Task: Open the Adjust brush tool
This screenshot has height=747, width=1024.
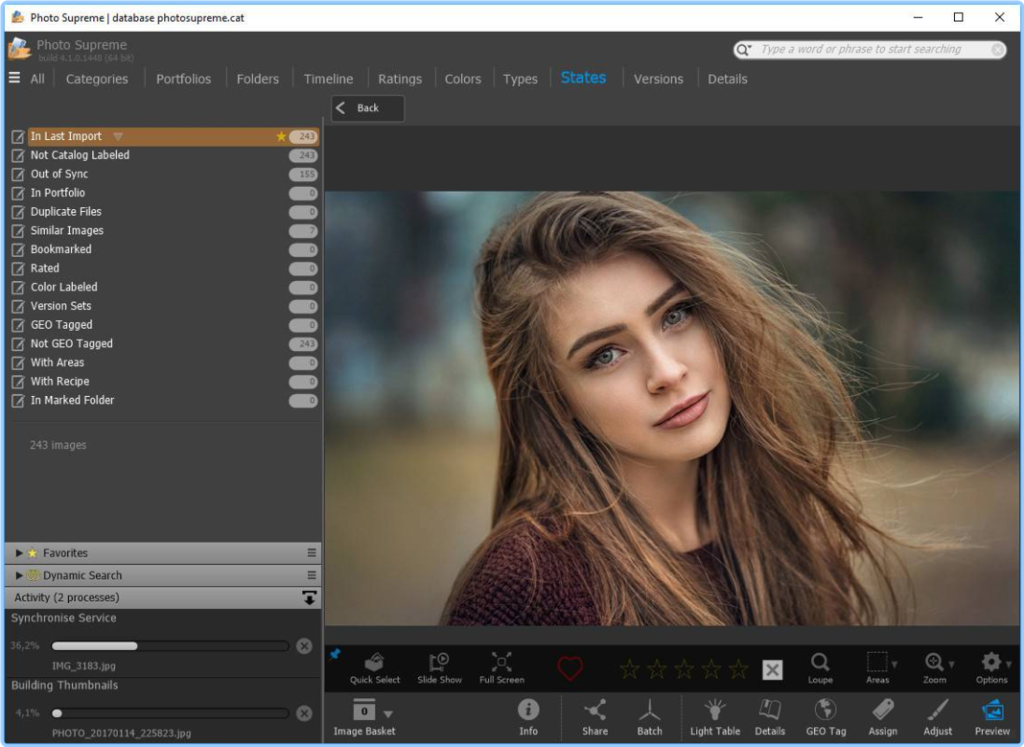Action: 937,716
